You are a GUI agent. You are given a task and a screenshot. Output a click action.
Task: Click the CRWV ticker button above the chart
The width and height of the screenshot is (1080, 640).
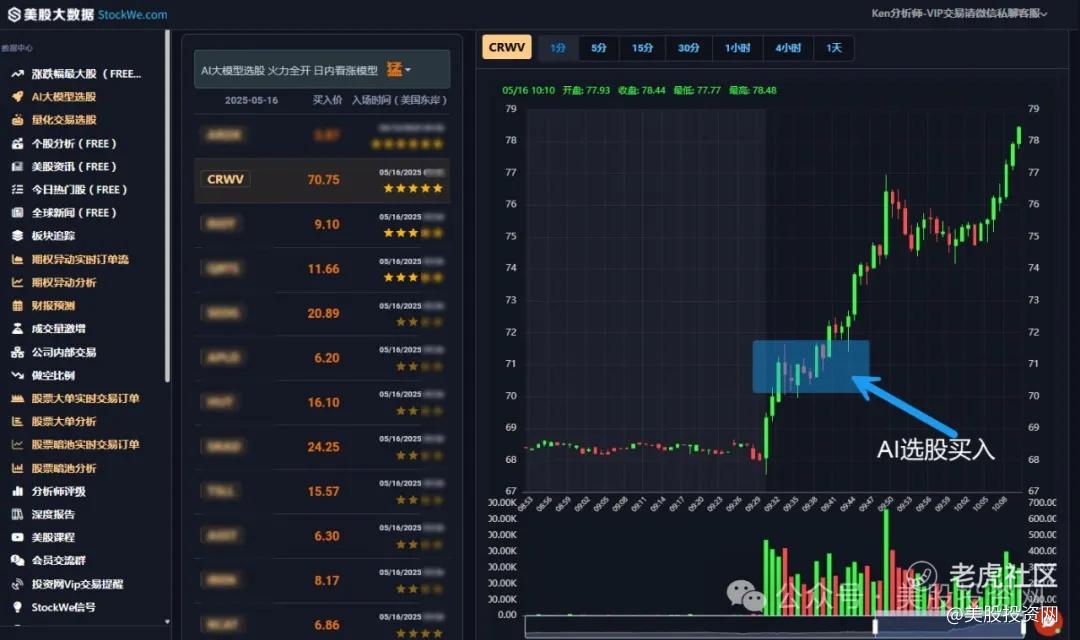[x=507, y=47]
